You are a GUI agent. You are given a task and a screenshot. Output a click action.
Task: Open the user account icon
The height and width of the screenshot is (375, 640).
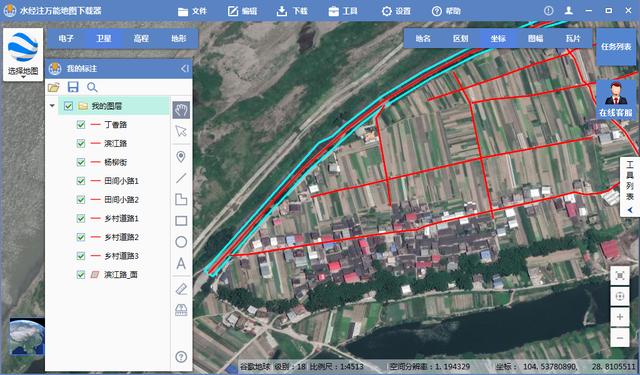click(569, 11)
